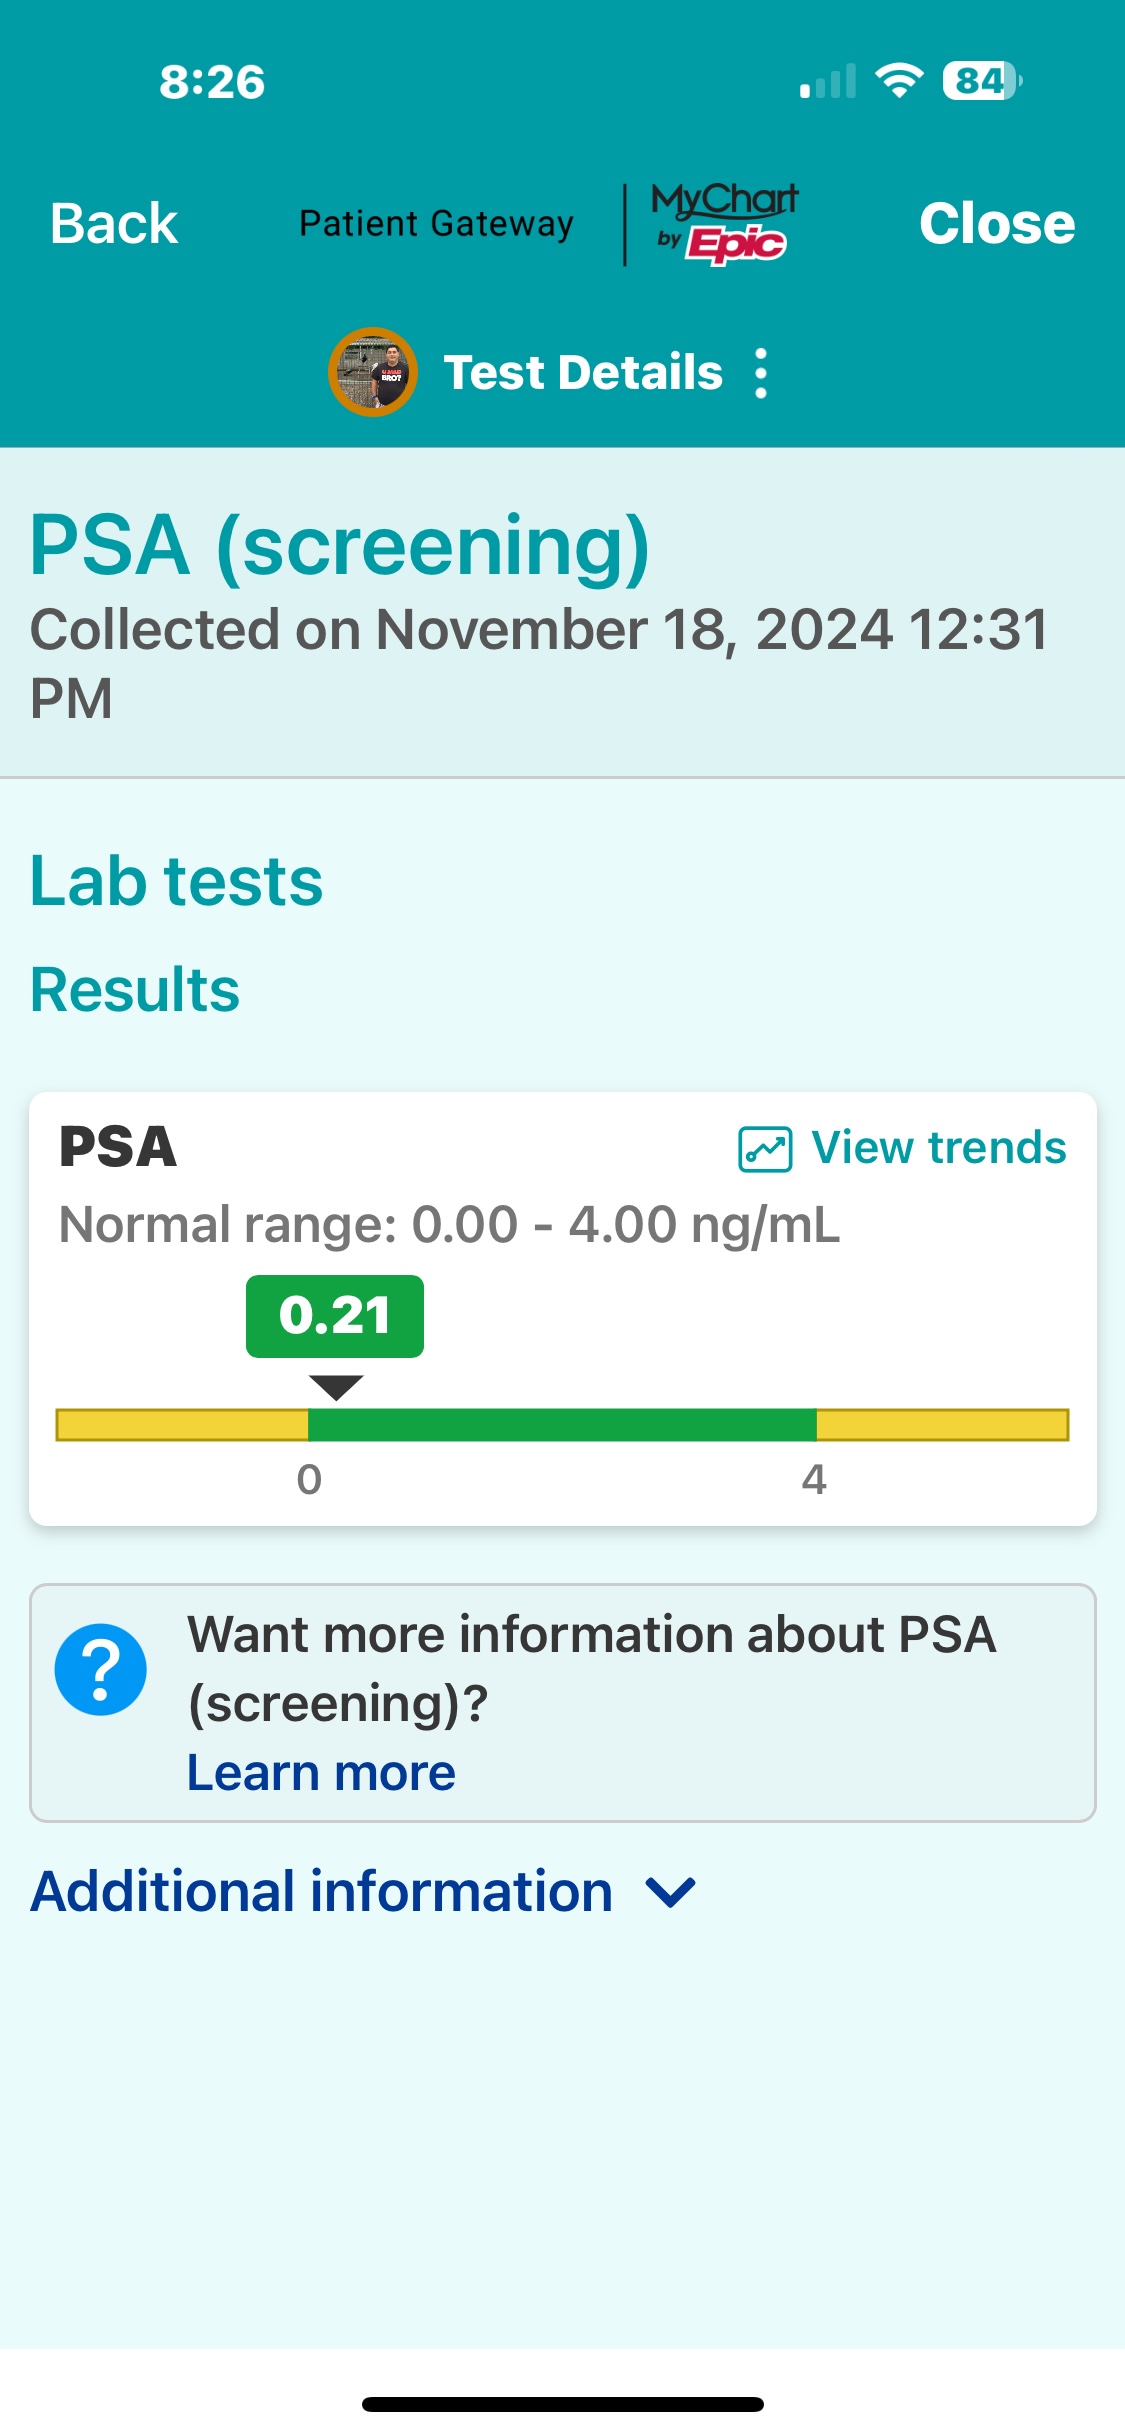The height and width of the screenshot is (2436, 1125).
Task: Expand the Additional information section
Action: point(322,1891)
